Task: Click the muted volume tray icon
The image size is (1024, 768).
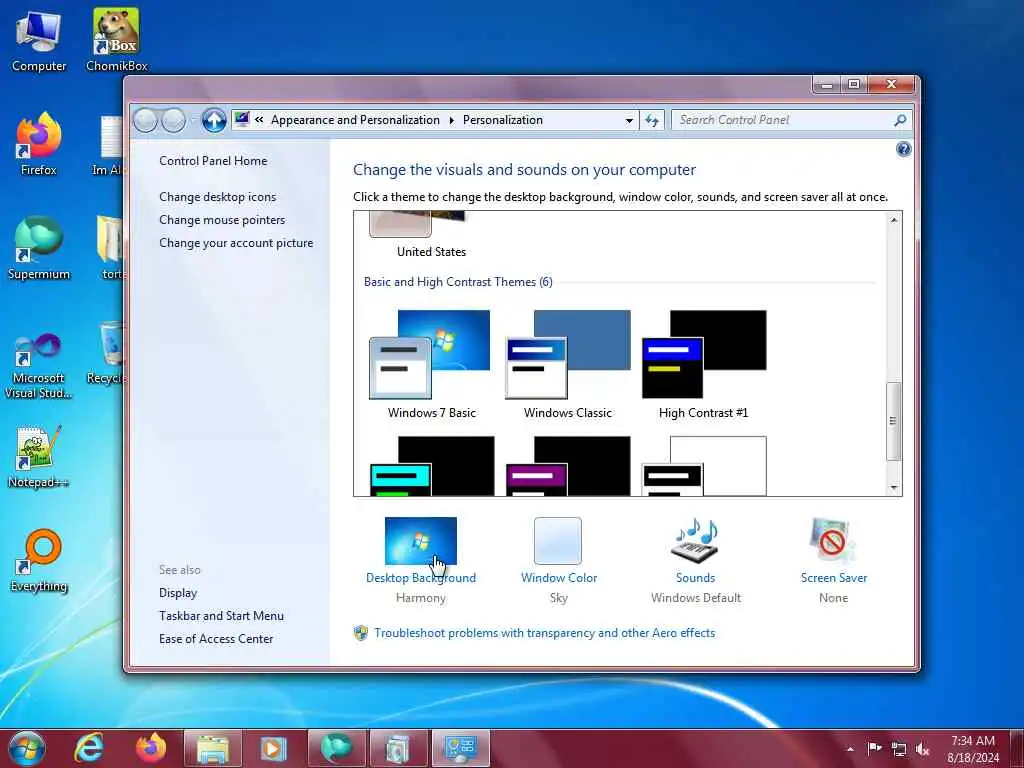Action: coord(923,749)
